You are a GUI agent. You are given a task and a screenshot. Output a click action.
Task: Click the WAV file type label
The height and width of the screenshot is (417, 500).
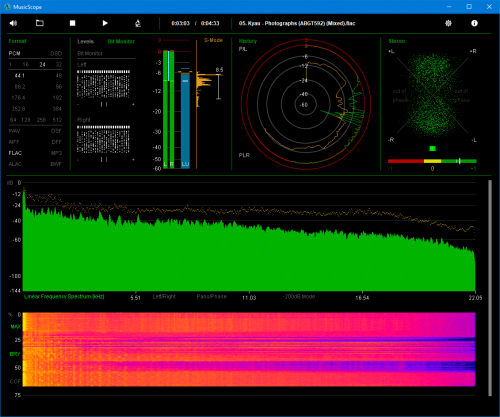(x=14, y=131)
